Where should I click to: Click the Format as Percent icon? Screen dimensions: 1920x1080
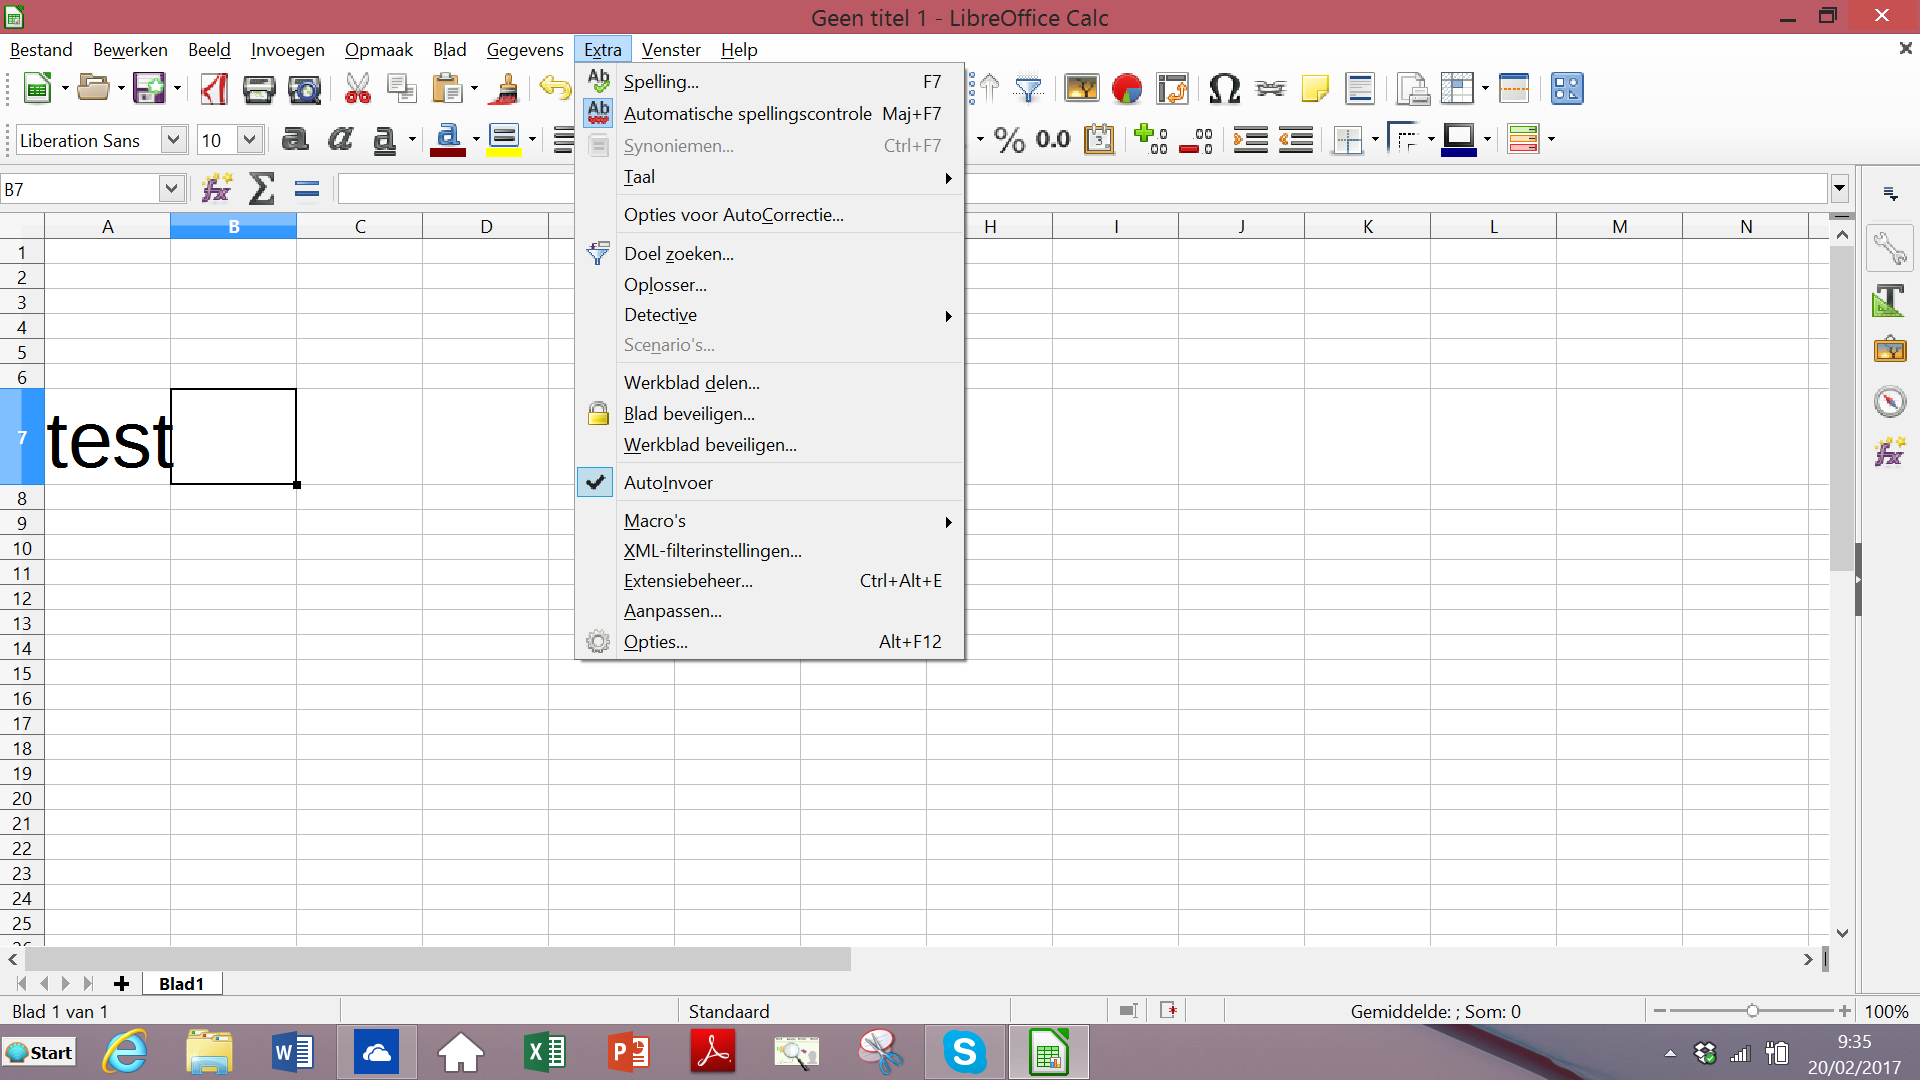point(1009,140)
